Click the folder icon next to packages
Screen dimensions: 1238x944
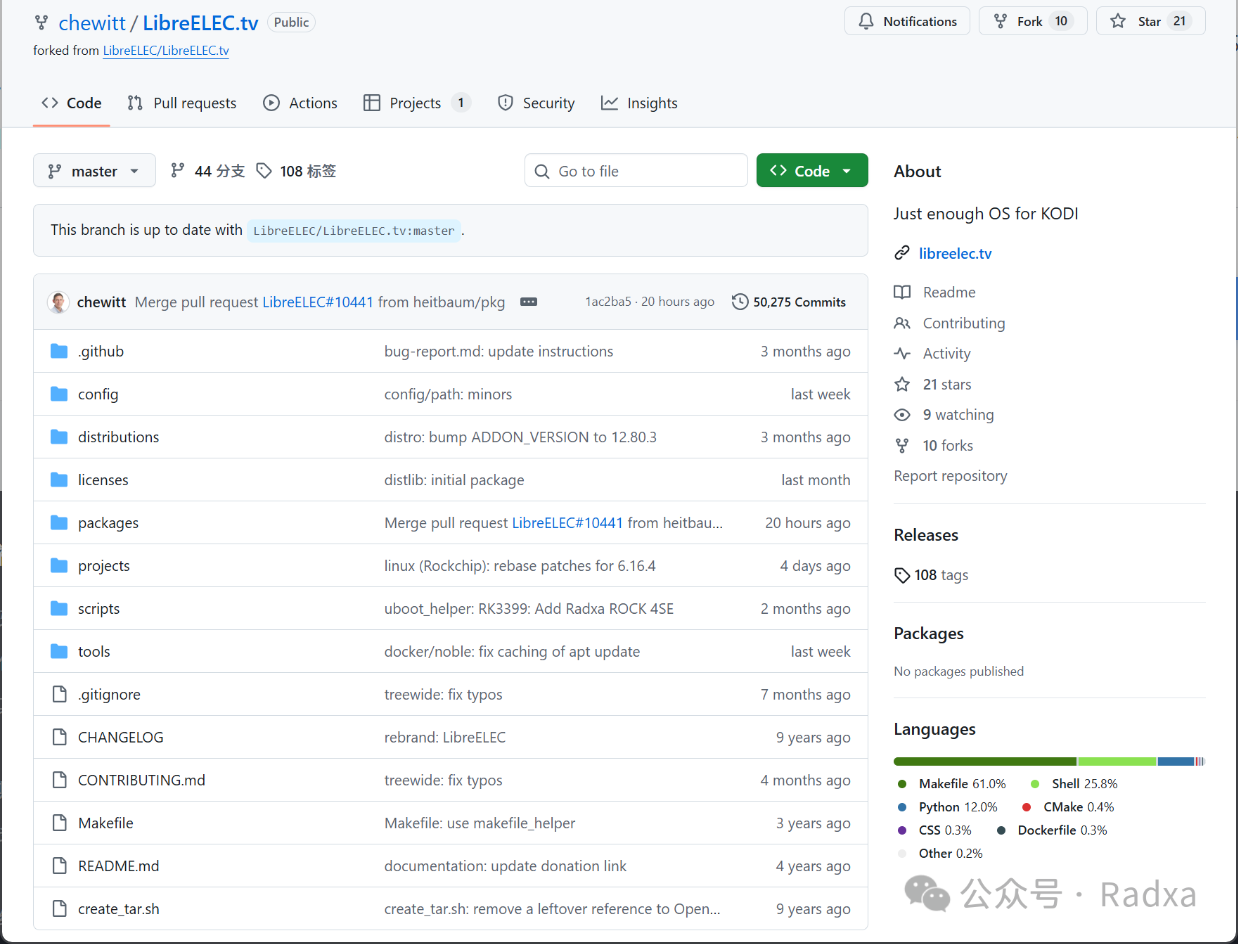[59, 523]
